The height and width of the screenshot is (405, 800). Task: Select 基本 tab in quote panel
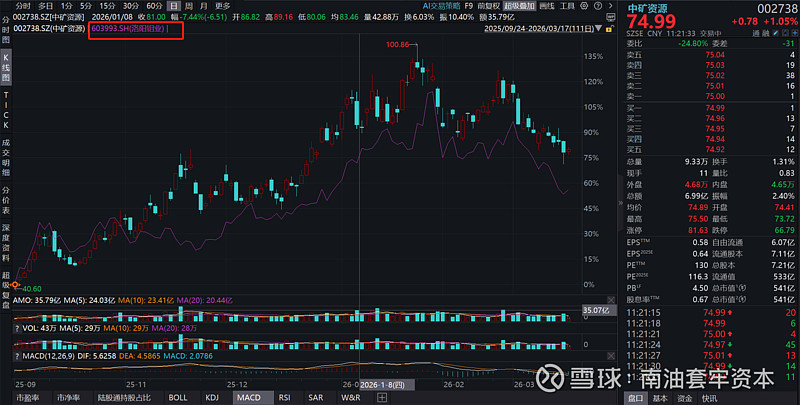click(x=660, y=398)
